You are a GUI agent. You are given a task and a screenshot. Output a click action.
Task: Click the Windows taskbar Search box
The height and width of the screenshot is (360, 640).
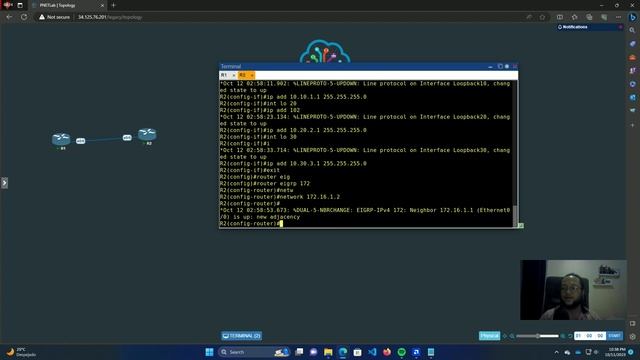click(x=254, y=352)
